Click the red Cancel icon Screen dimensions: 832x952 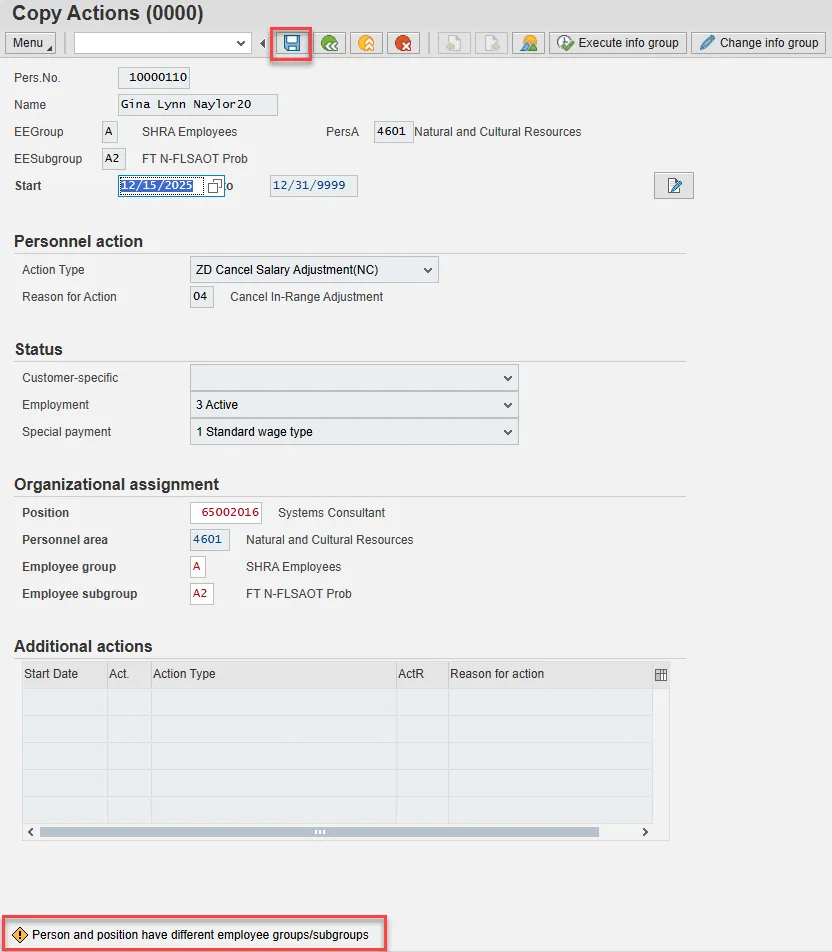pyautogui.click(x=403, y=43)
